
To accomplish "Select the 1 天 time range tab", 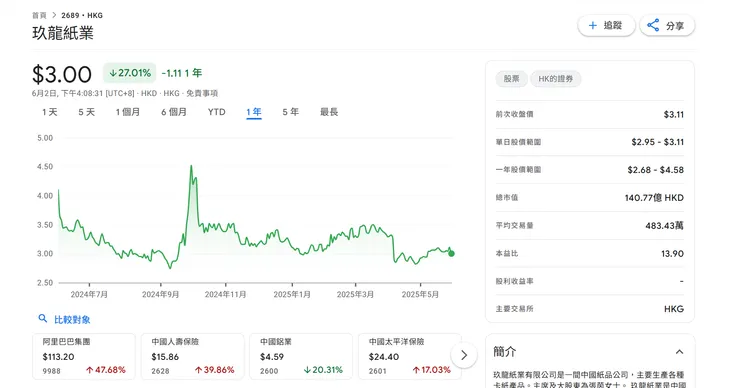I will (x=50, y=112).
